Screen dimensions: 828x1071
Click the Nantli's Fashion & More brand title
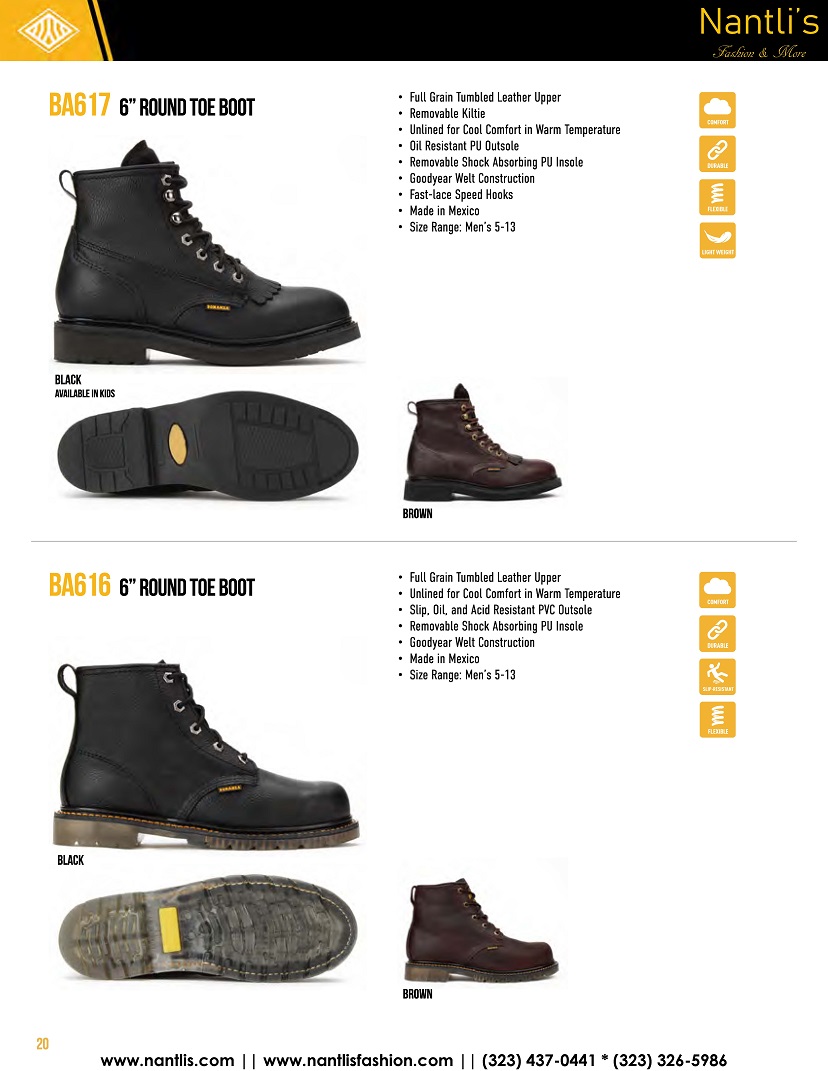(x=759, y=33)
